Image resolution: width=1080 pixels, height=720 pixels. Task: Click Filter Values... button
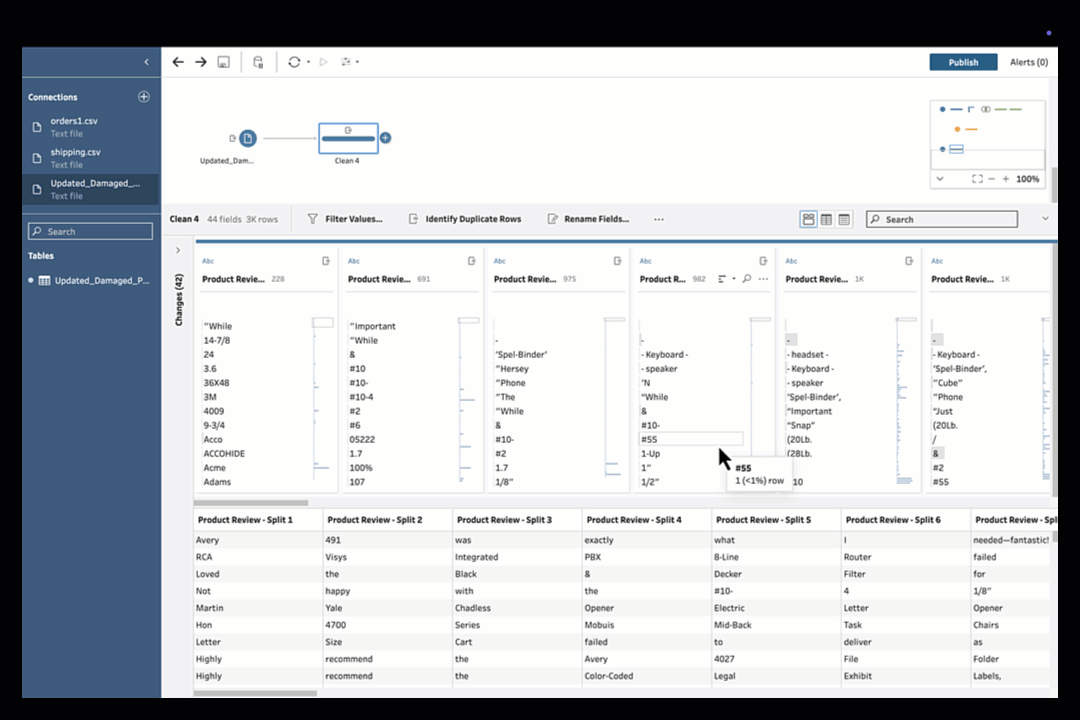click(345, 219)
